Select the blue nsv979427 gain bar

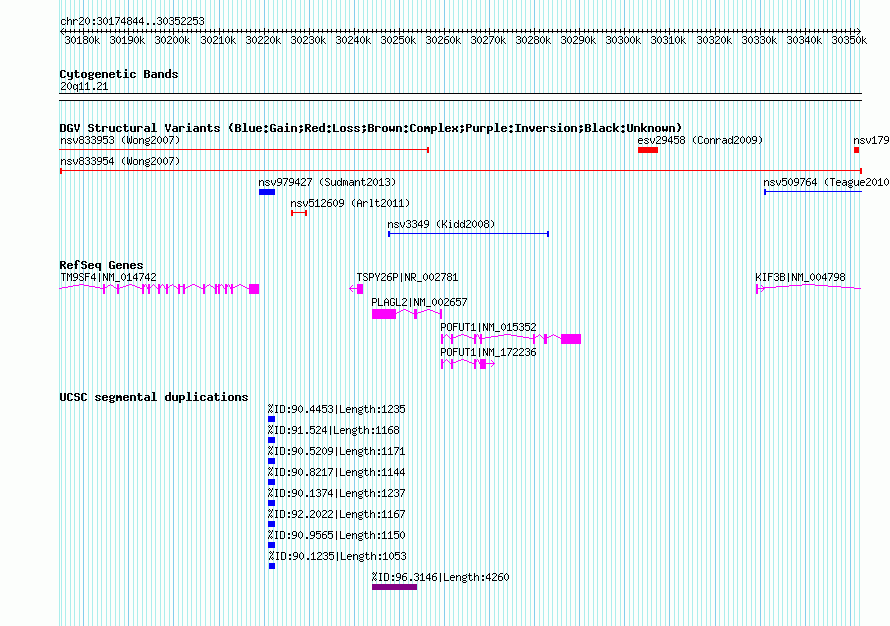[267, 192]
